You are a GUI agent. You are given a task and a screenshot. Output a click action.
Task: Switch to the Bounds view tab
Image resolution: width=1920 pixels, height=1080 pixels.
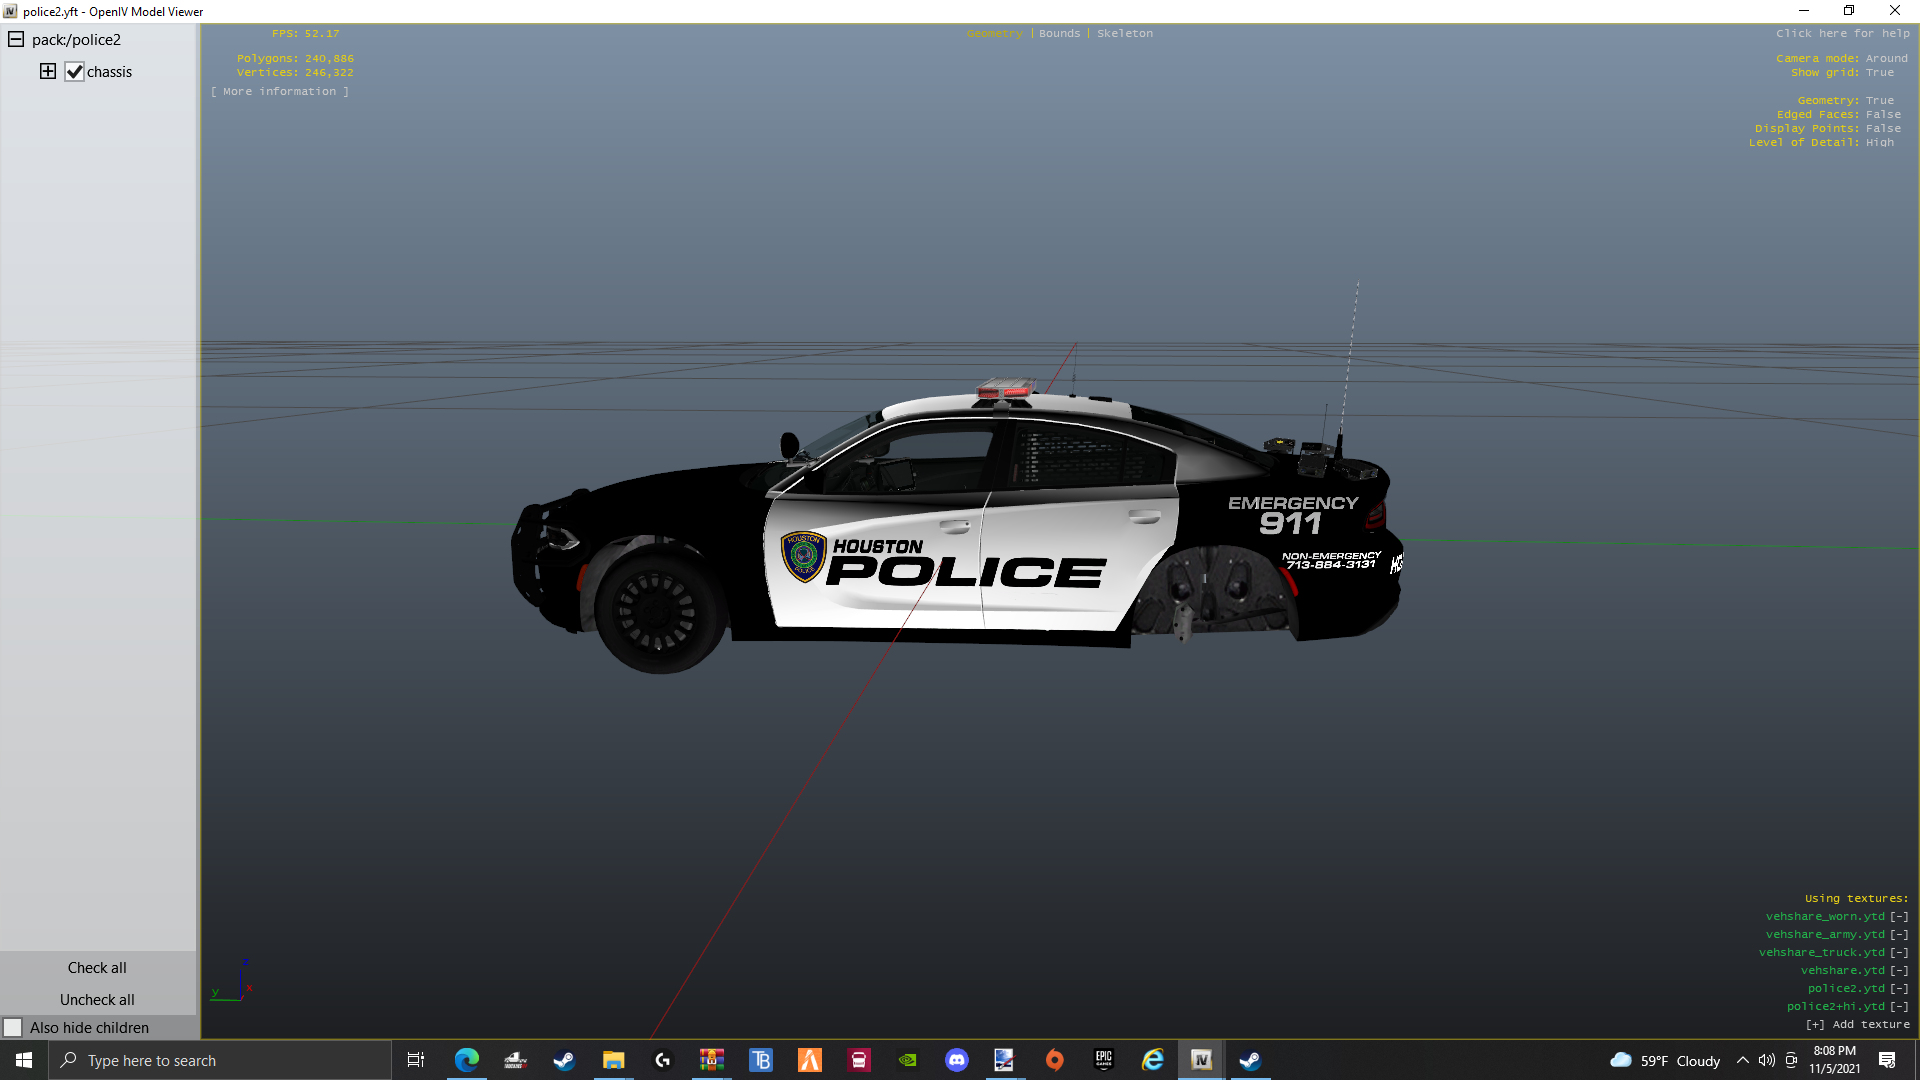[1059, 33]
